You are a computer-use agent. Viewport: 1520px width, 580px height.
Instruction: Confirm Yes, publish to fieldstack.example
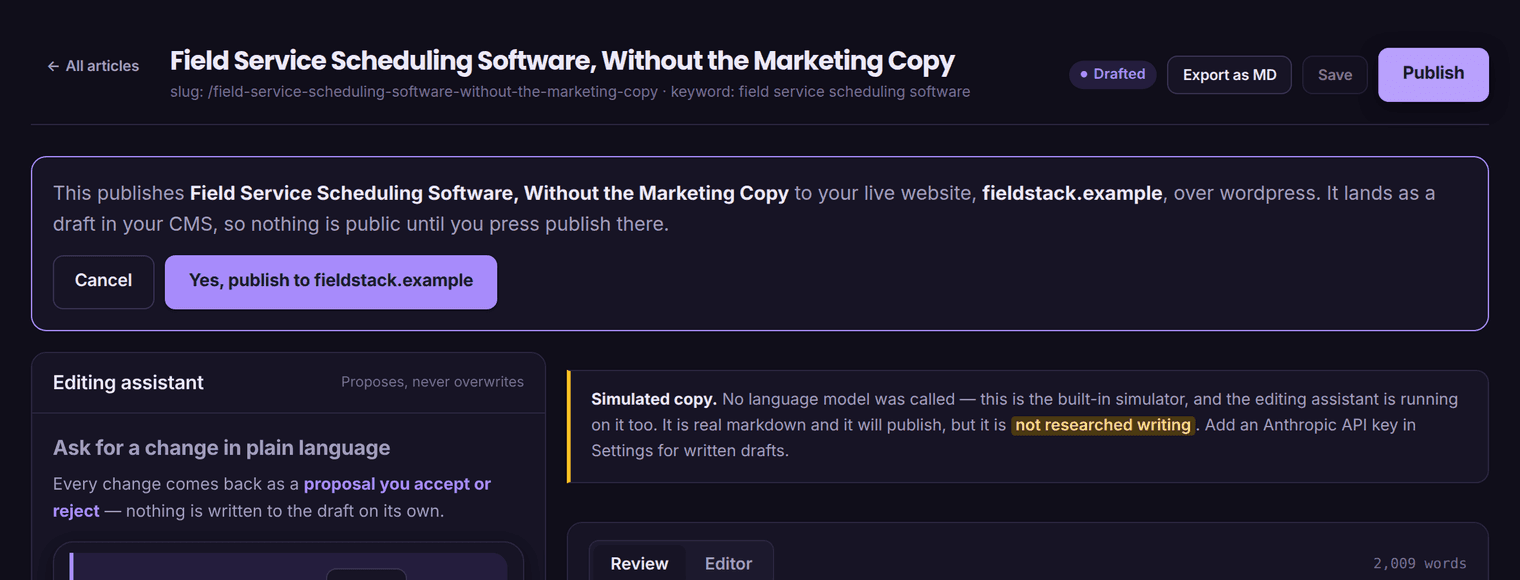(x=331, y=281)
